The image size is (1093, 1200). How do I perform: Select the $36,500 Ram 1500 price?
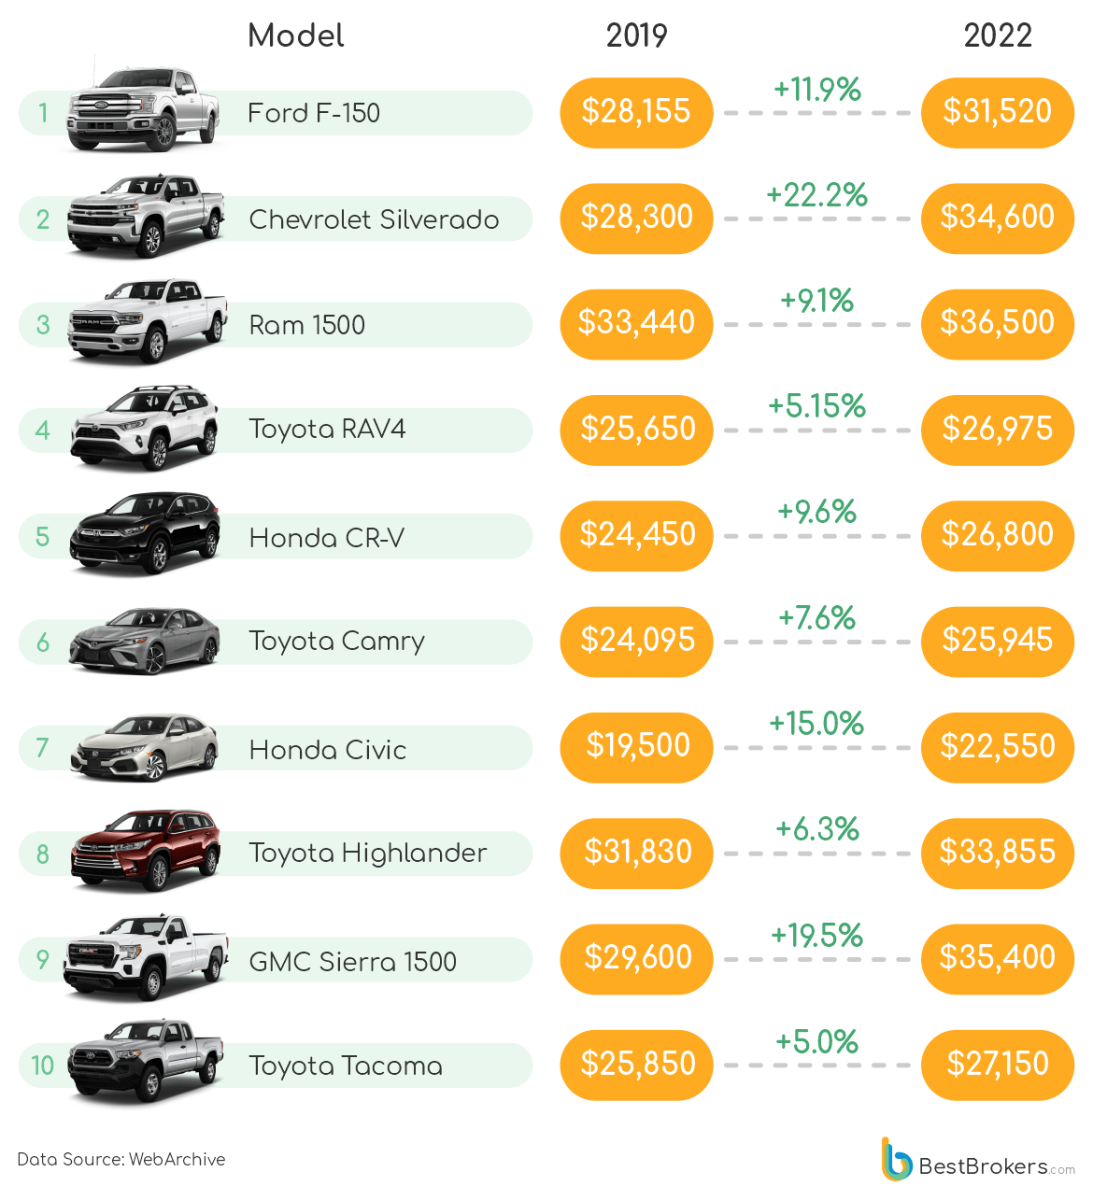pyautogui.click(x=997, y=323)
